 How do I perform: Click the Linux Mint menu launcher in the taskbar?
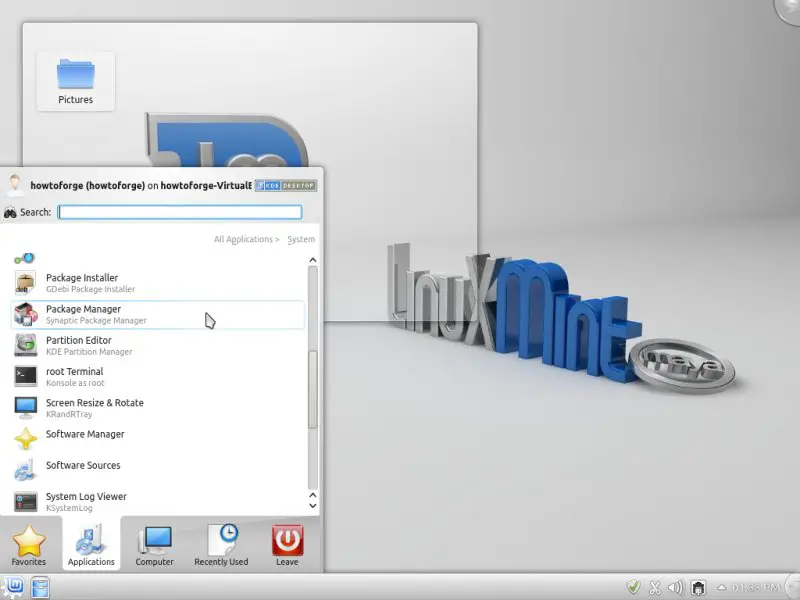coord(12,586)
